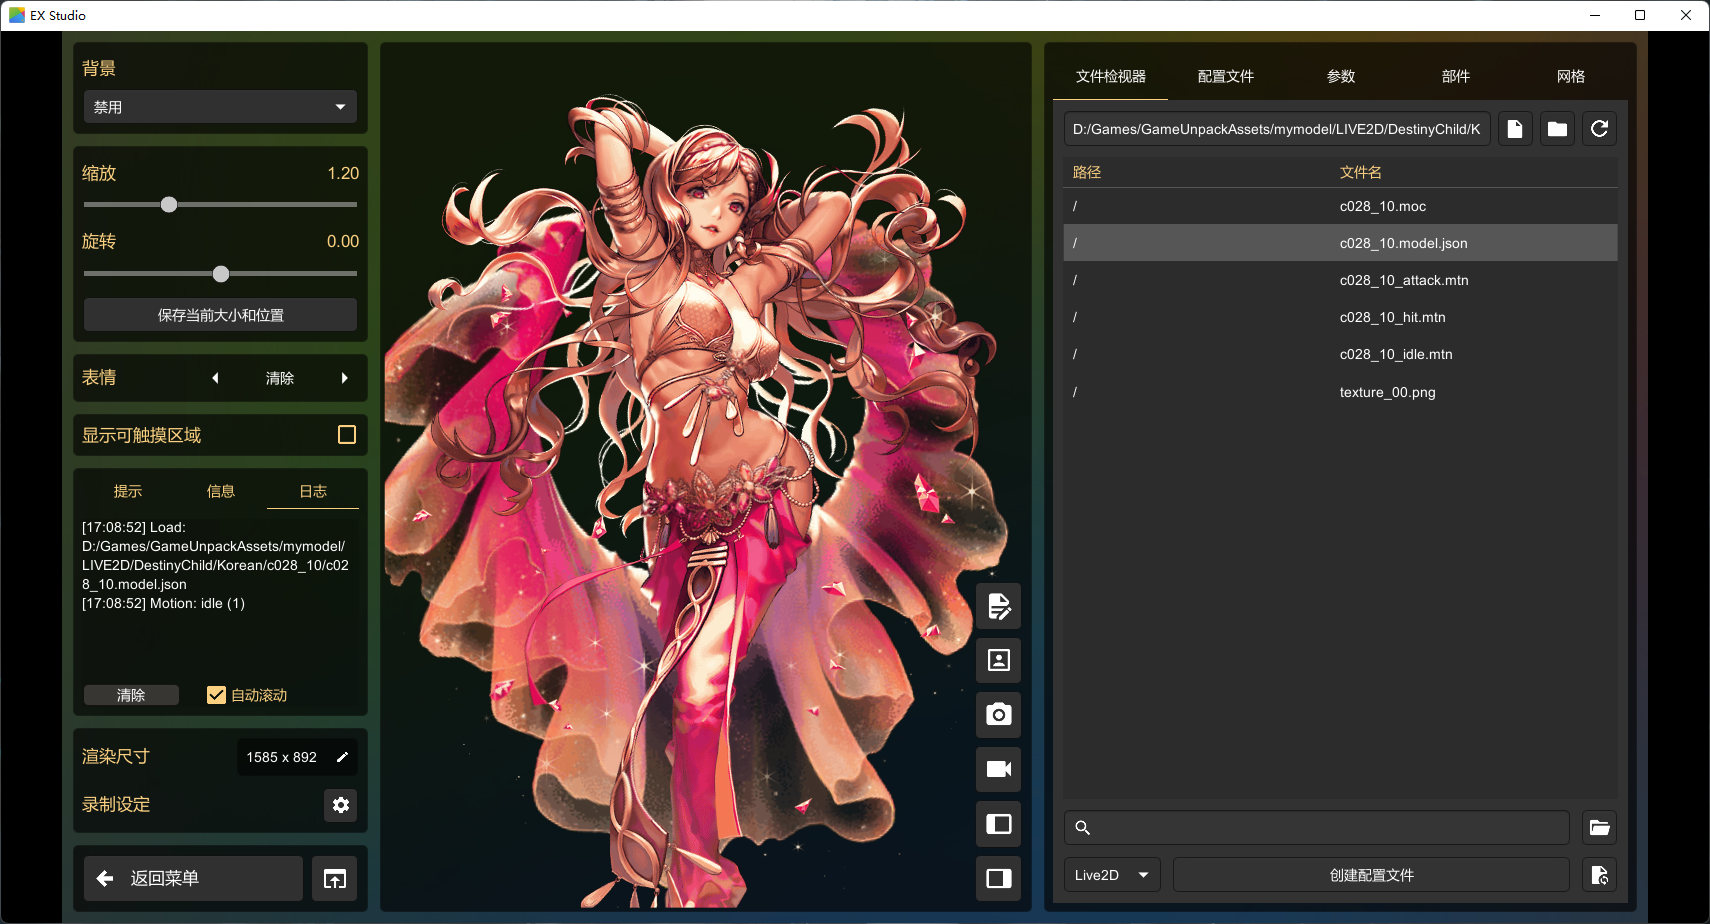The image size is (1710, 924).
Task: Click 保存当前大小和位置 button
Action: click(220, 315)
